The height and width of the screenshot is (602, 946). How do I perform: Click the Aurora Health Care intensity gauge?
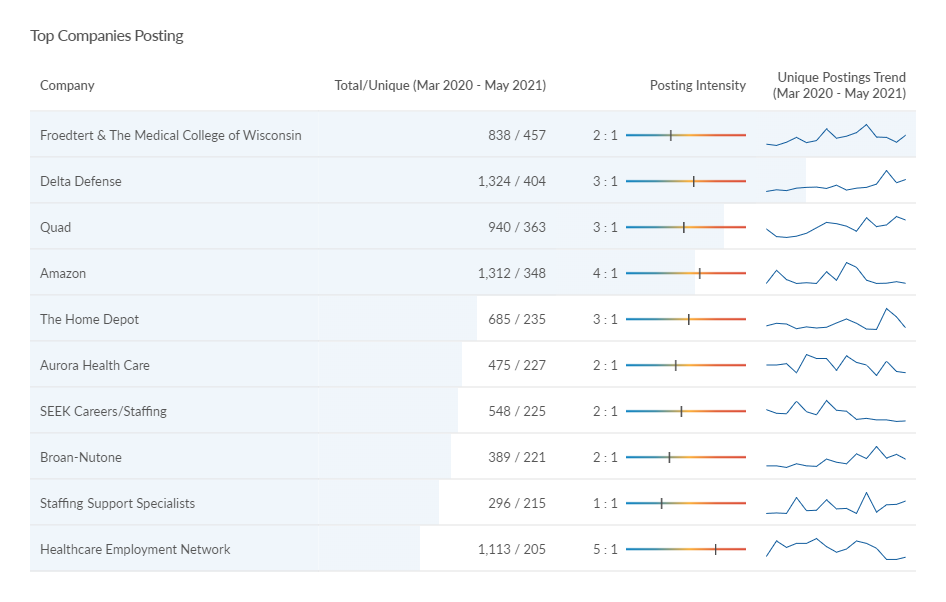tap(686, 365)
